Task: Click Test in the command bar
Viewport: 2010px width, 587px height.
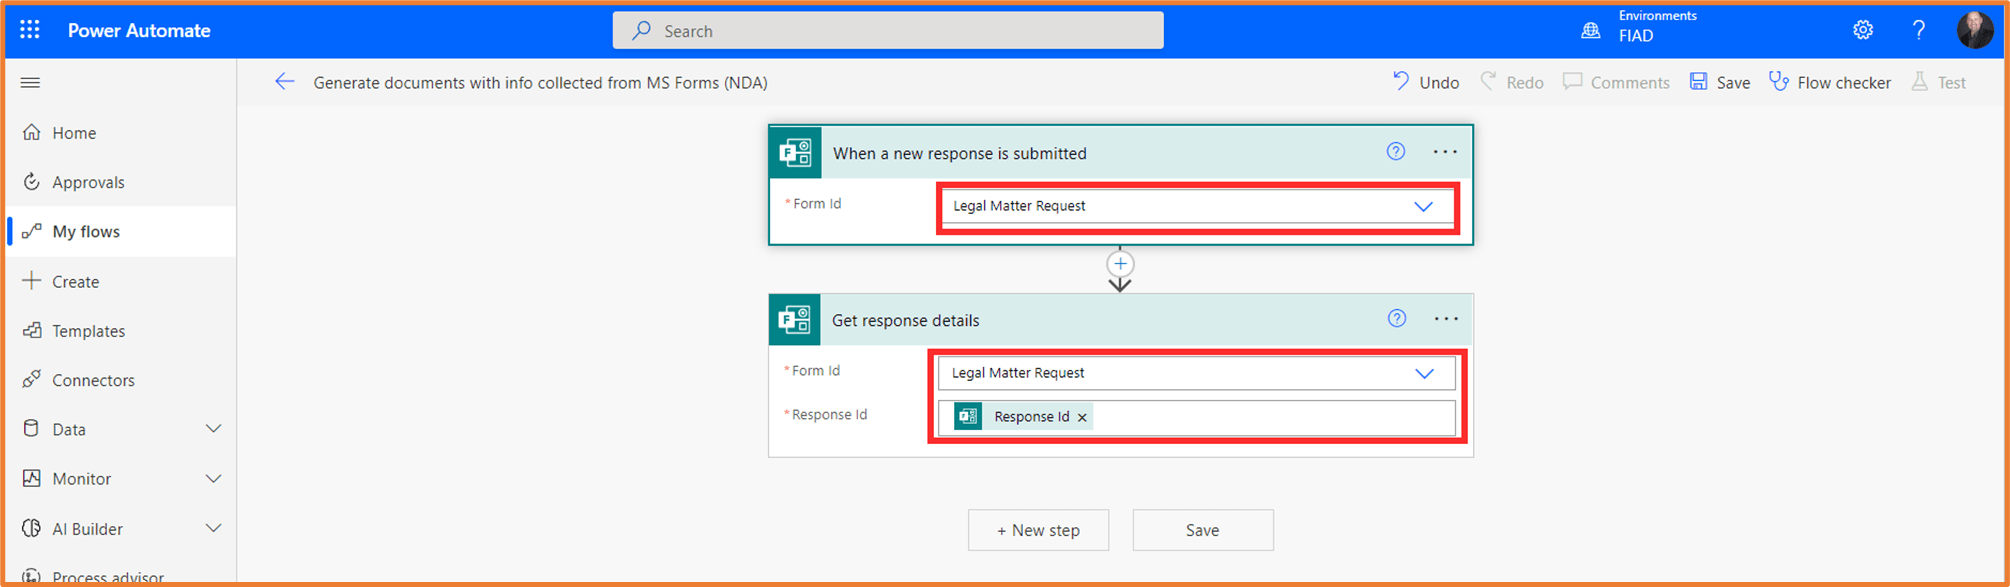Action: (1939, 82)
